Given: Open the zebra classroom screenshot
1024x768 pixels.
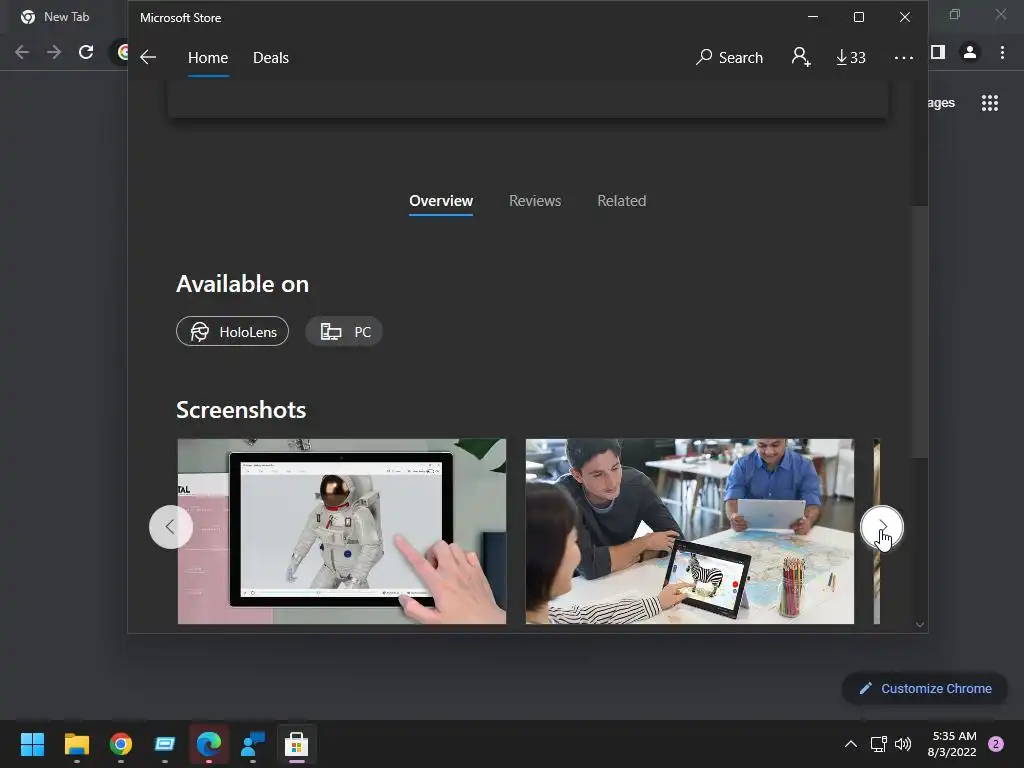Looking at the screenshot, I should point(690,531).
